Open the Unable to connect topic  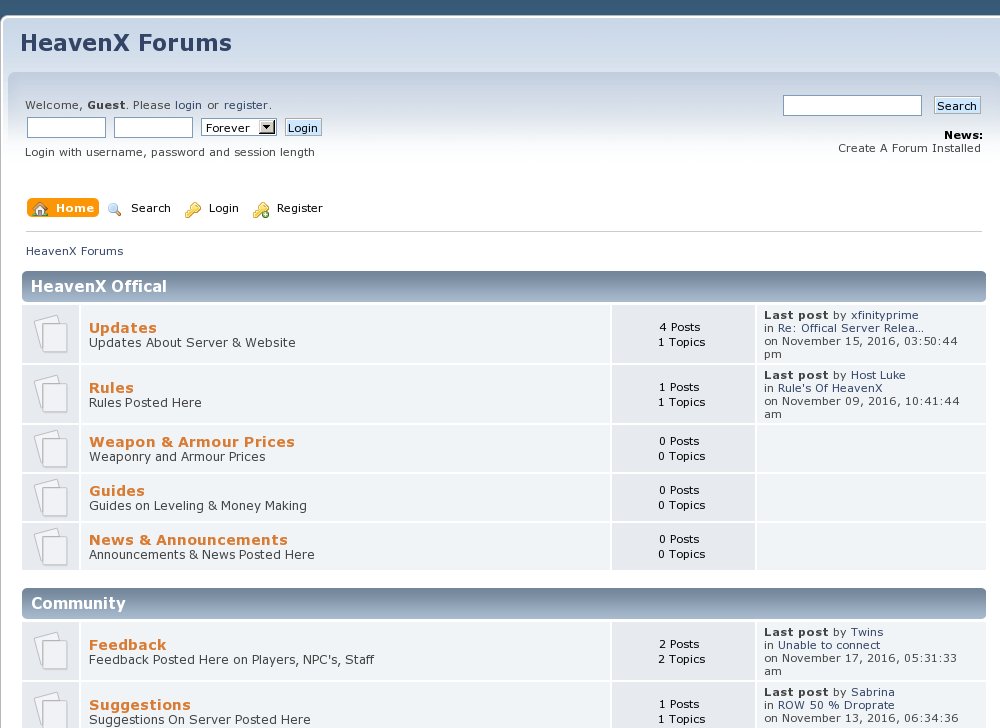(x=829, y=645)
